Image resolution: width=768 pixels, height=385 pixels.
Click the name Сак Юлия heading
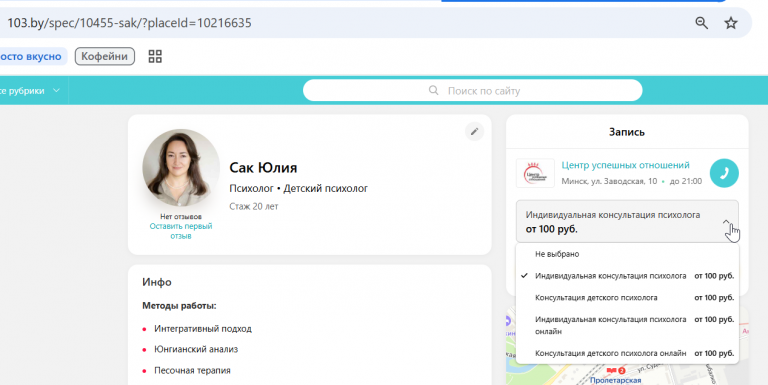tap(263, 168)
